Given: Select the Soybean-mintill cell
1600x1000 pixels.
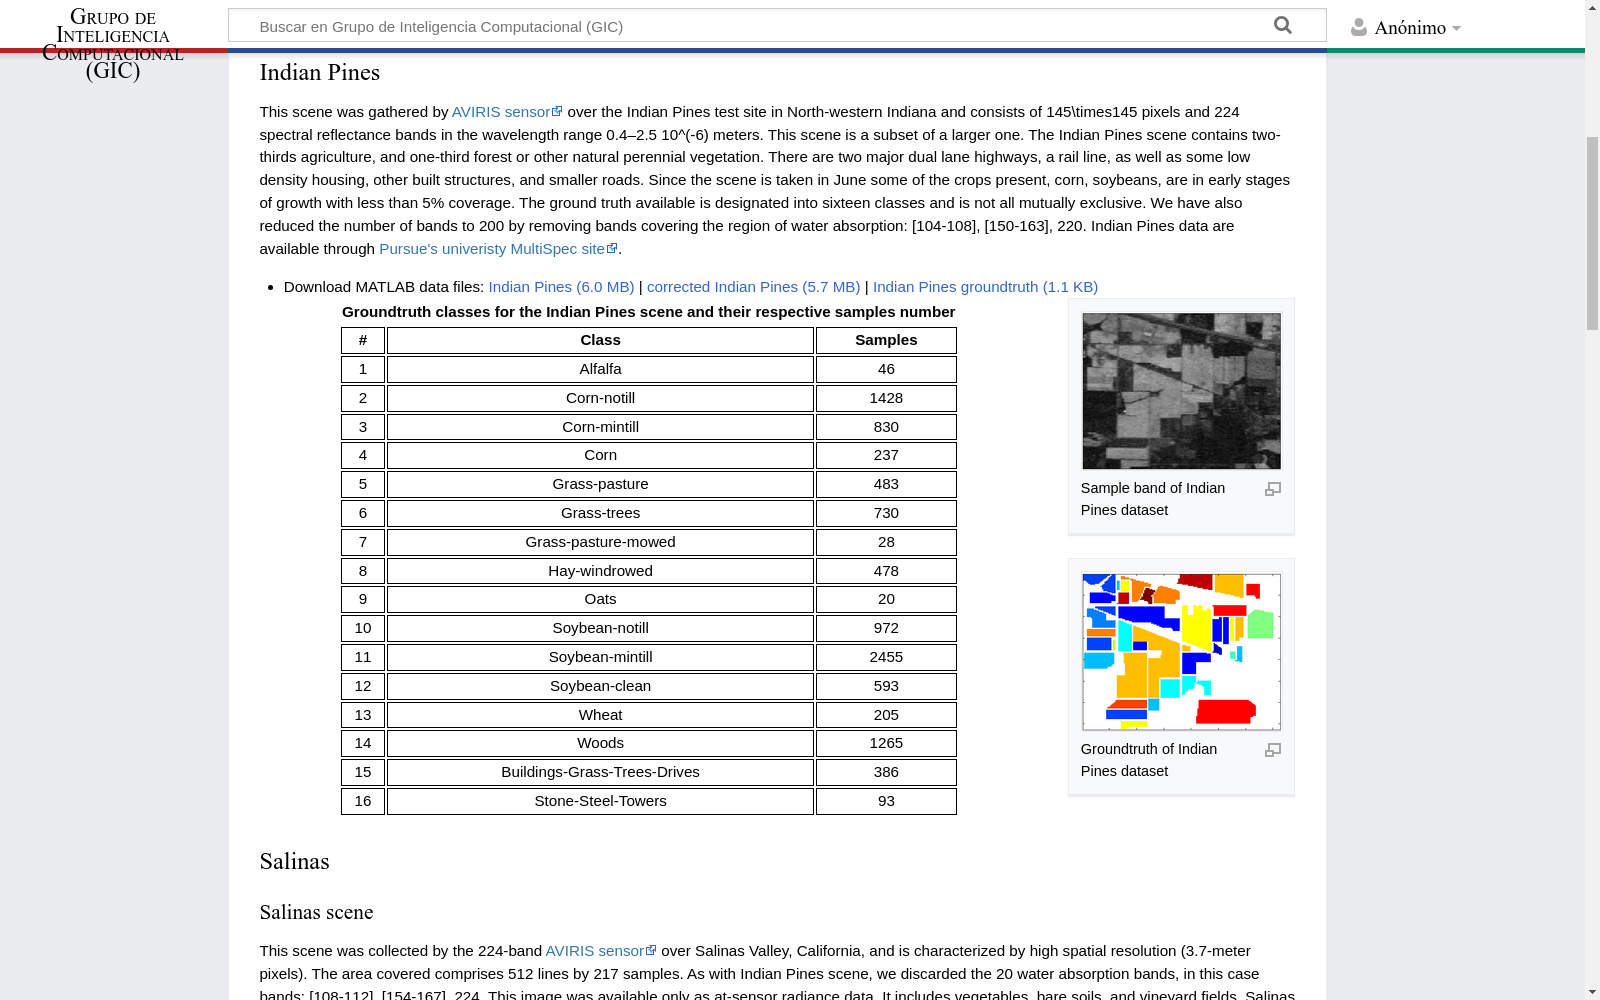Looking at the screenshot, I should pyautogui.click(x=600, y=658).
